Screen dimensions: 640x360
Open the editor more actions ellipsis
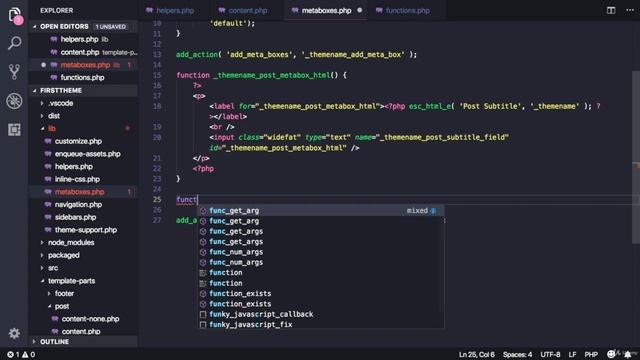coord(630,10)
